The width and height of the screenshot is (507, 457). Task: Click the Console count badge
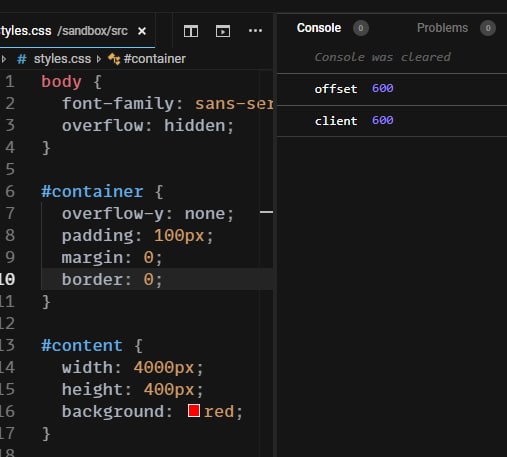(361, 28)
